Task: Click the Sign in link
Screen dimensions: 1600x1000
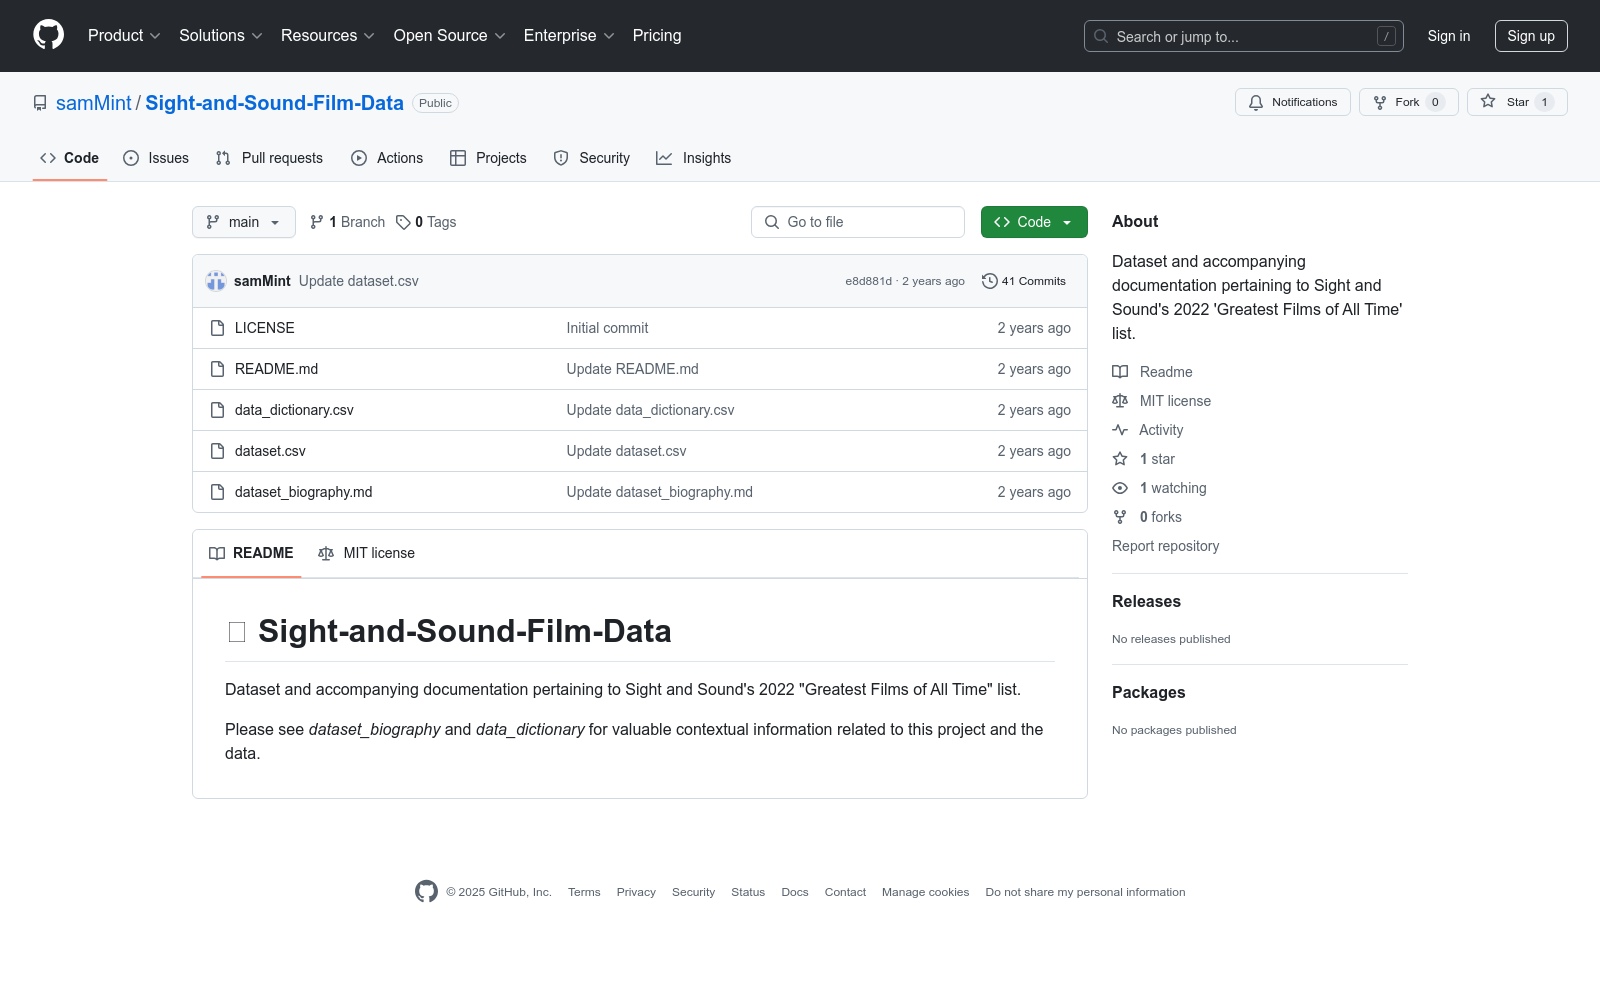Action: tap(1449, 36)
